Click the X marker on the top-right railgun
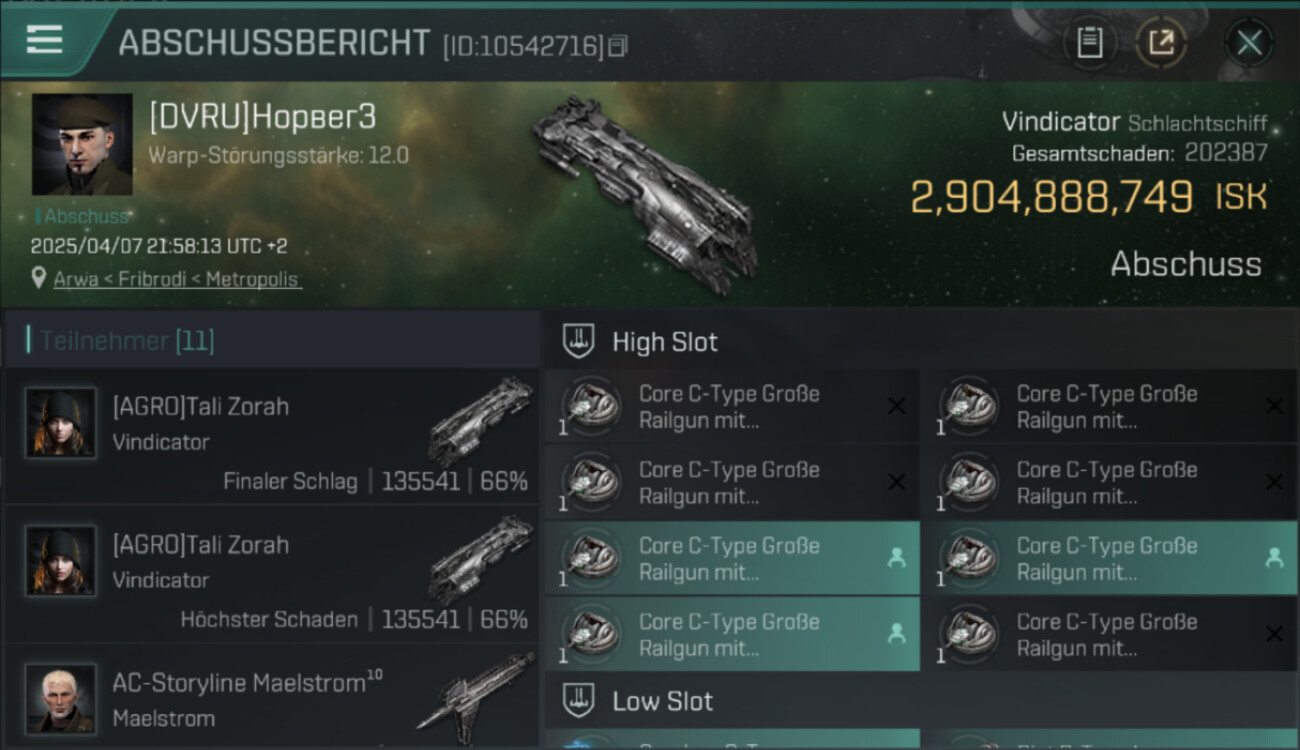Image resolution: width=1300 pixels, height=750 pixels. point(1274,406)
